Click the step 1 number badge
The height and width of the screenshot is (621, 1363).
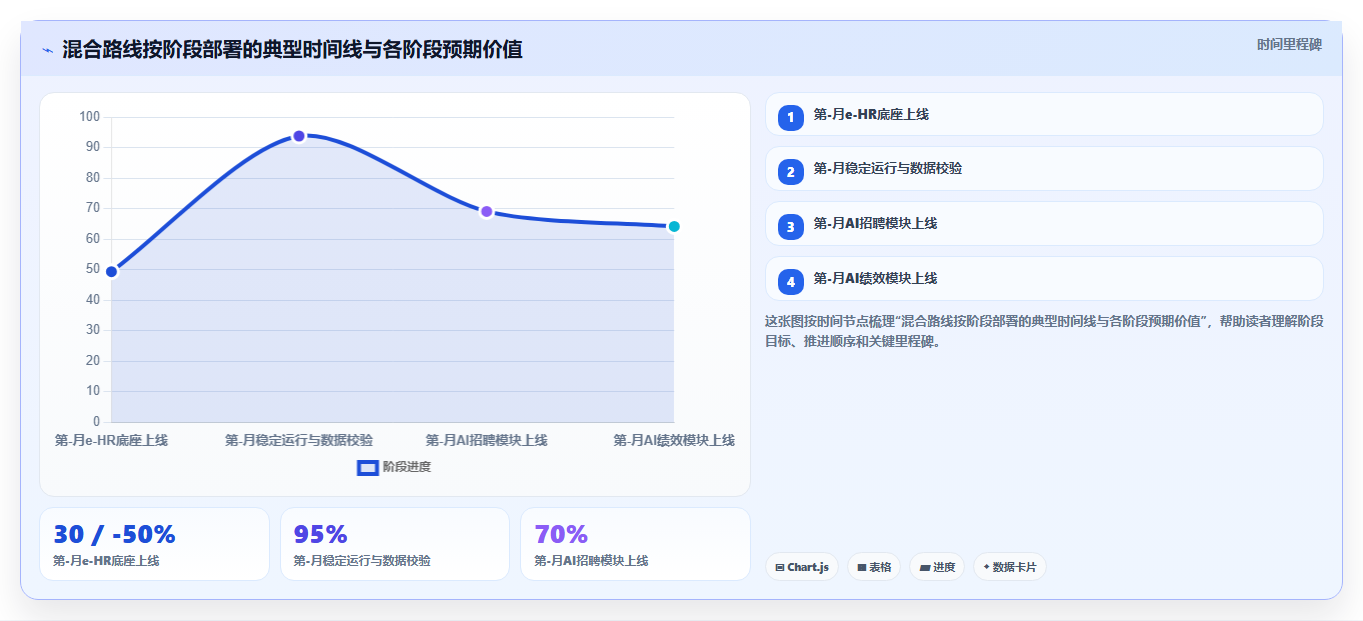(x=790, y=117)
